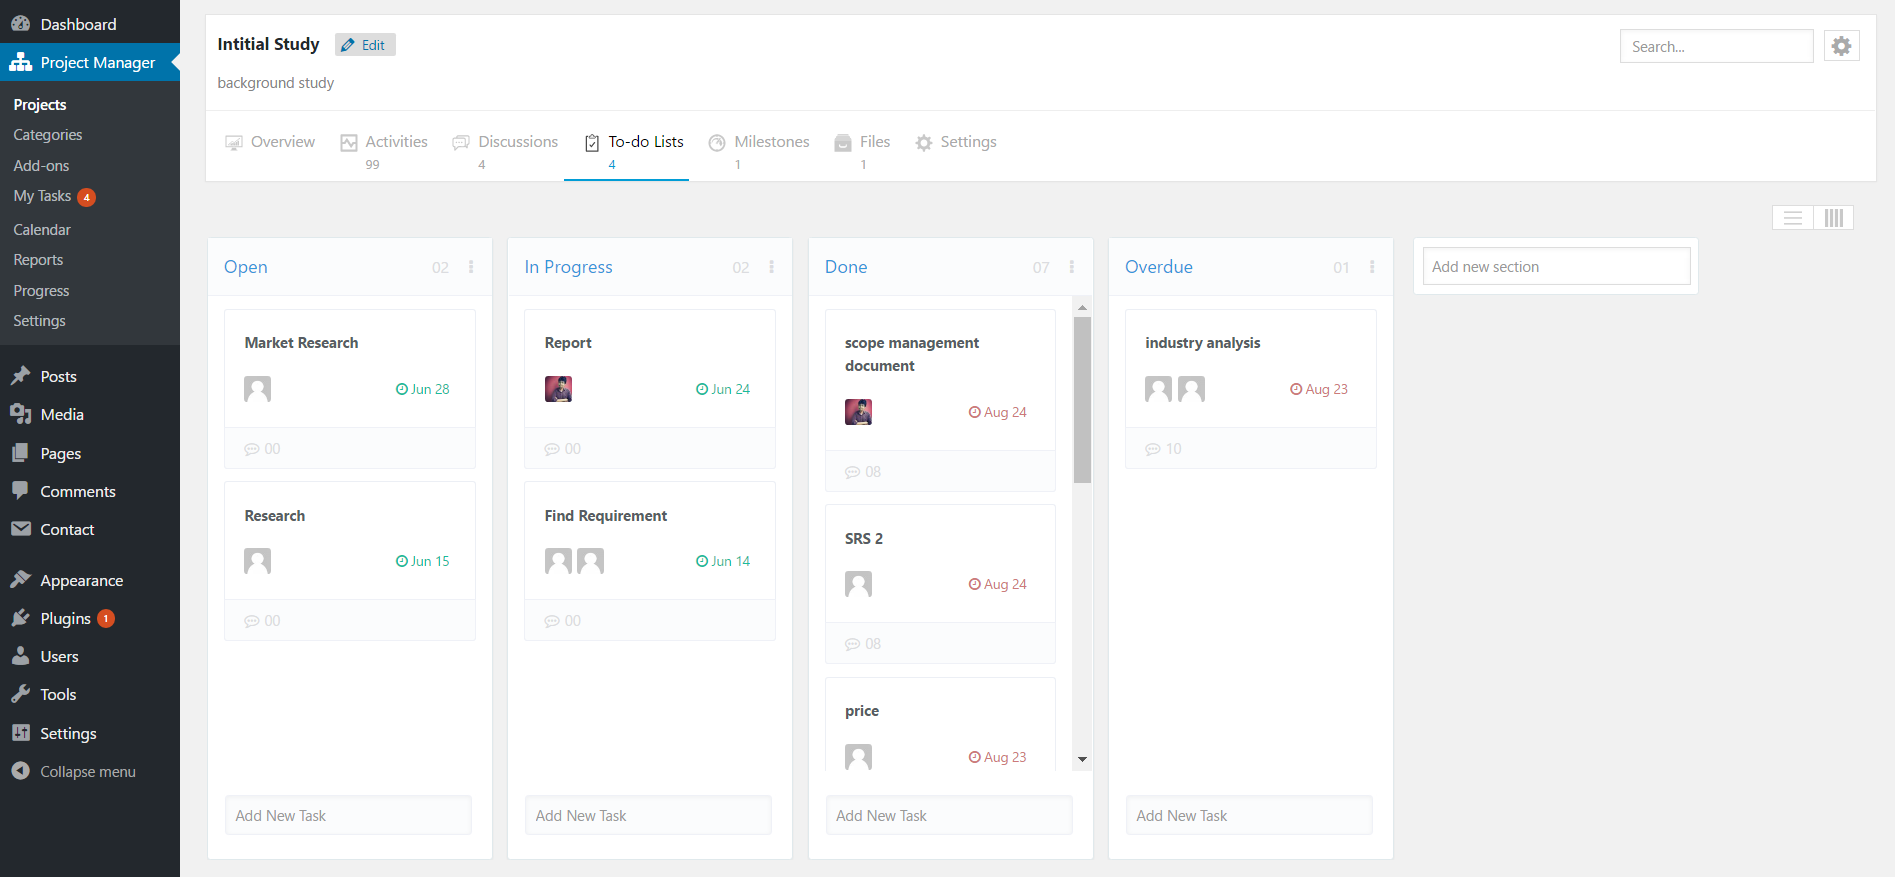Open the Market Research task
The width and height of the screenshot is (1895, 877).
(x=301, y=343)
